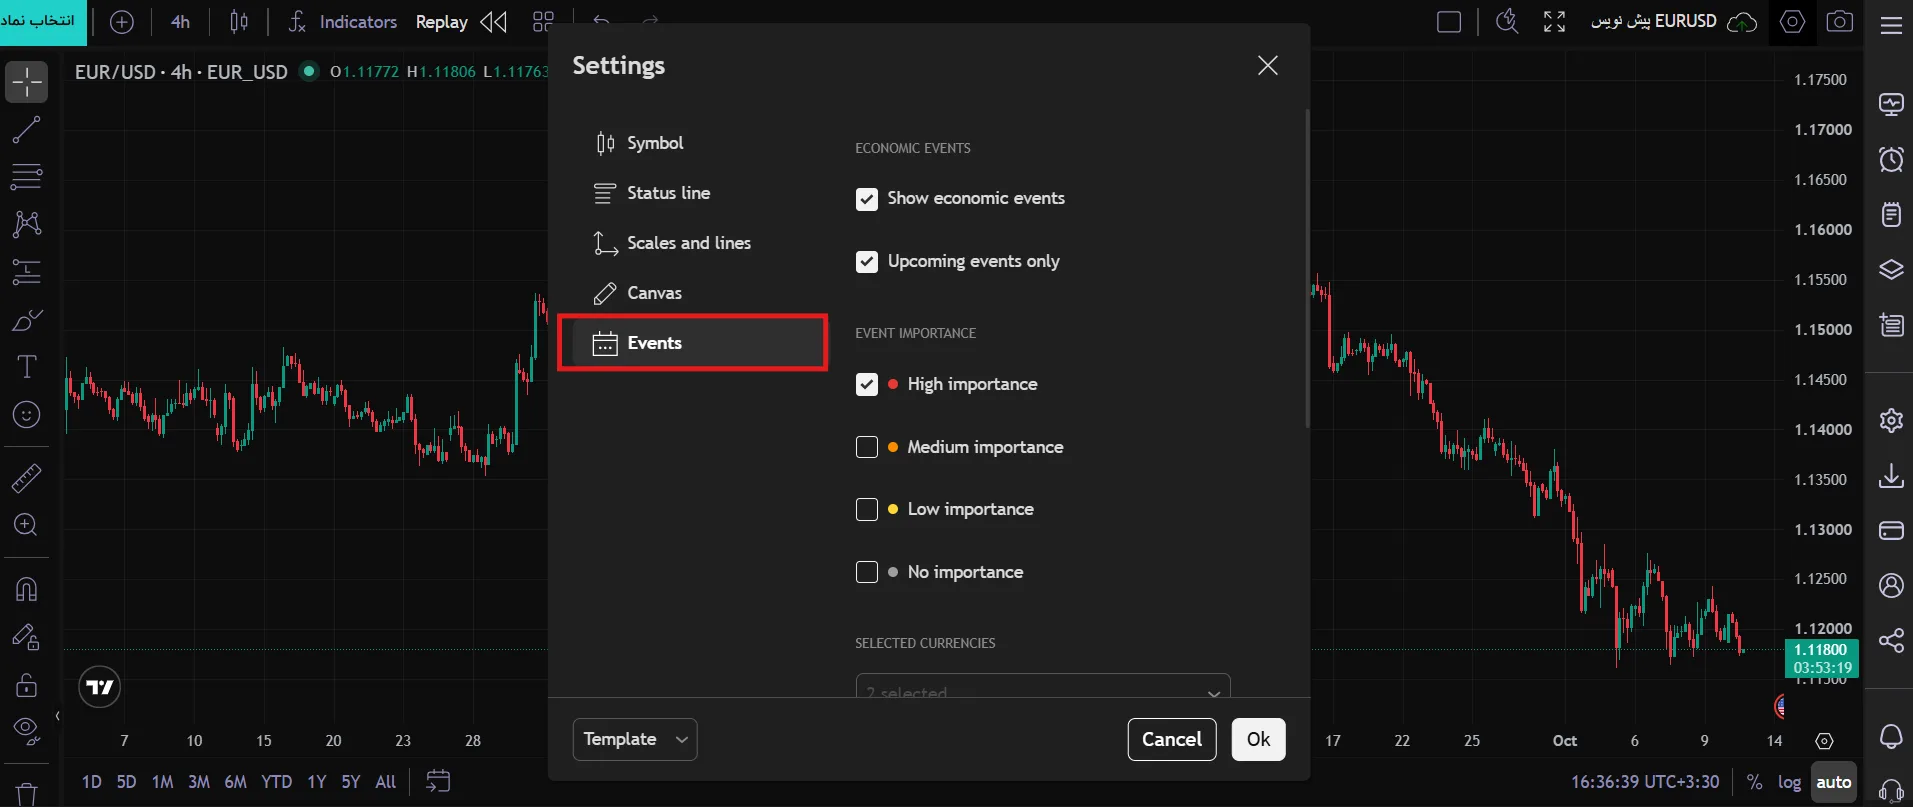Enable Medium importance events
This screenshot has width=1913, height=807.
[867, 447]
